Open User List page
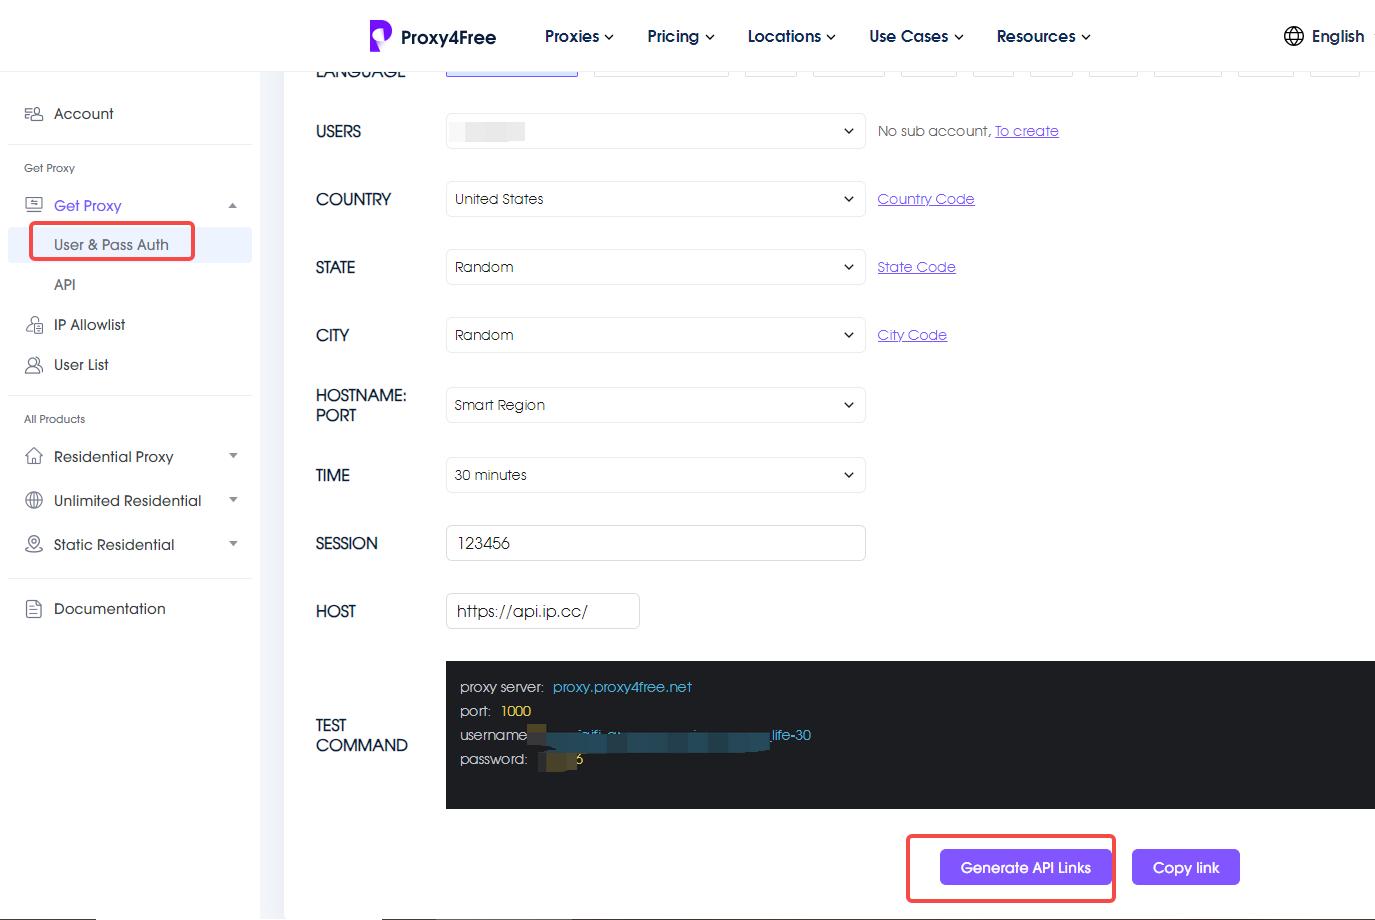This screenshot has width=1375, height=920. [x=81, y=365]
